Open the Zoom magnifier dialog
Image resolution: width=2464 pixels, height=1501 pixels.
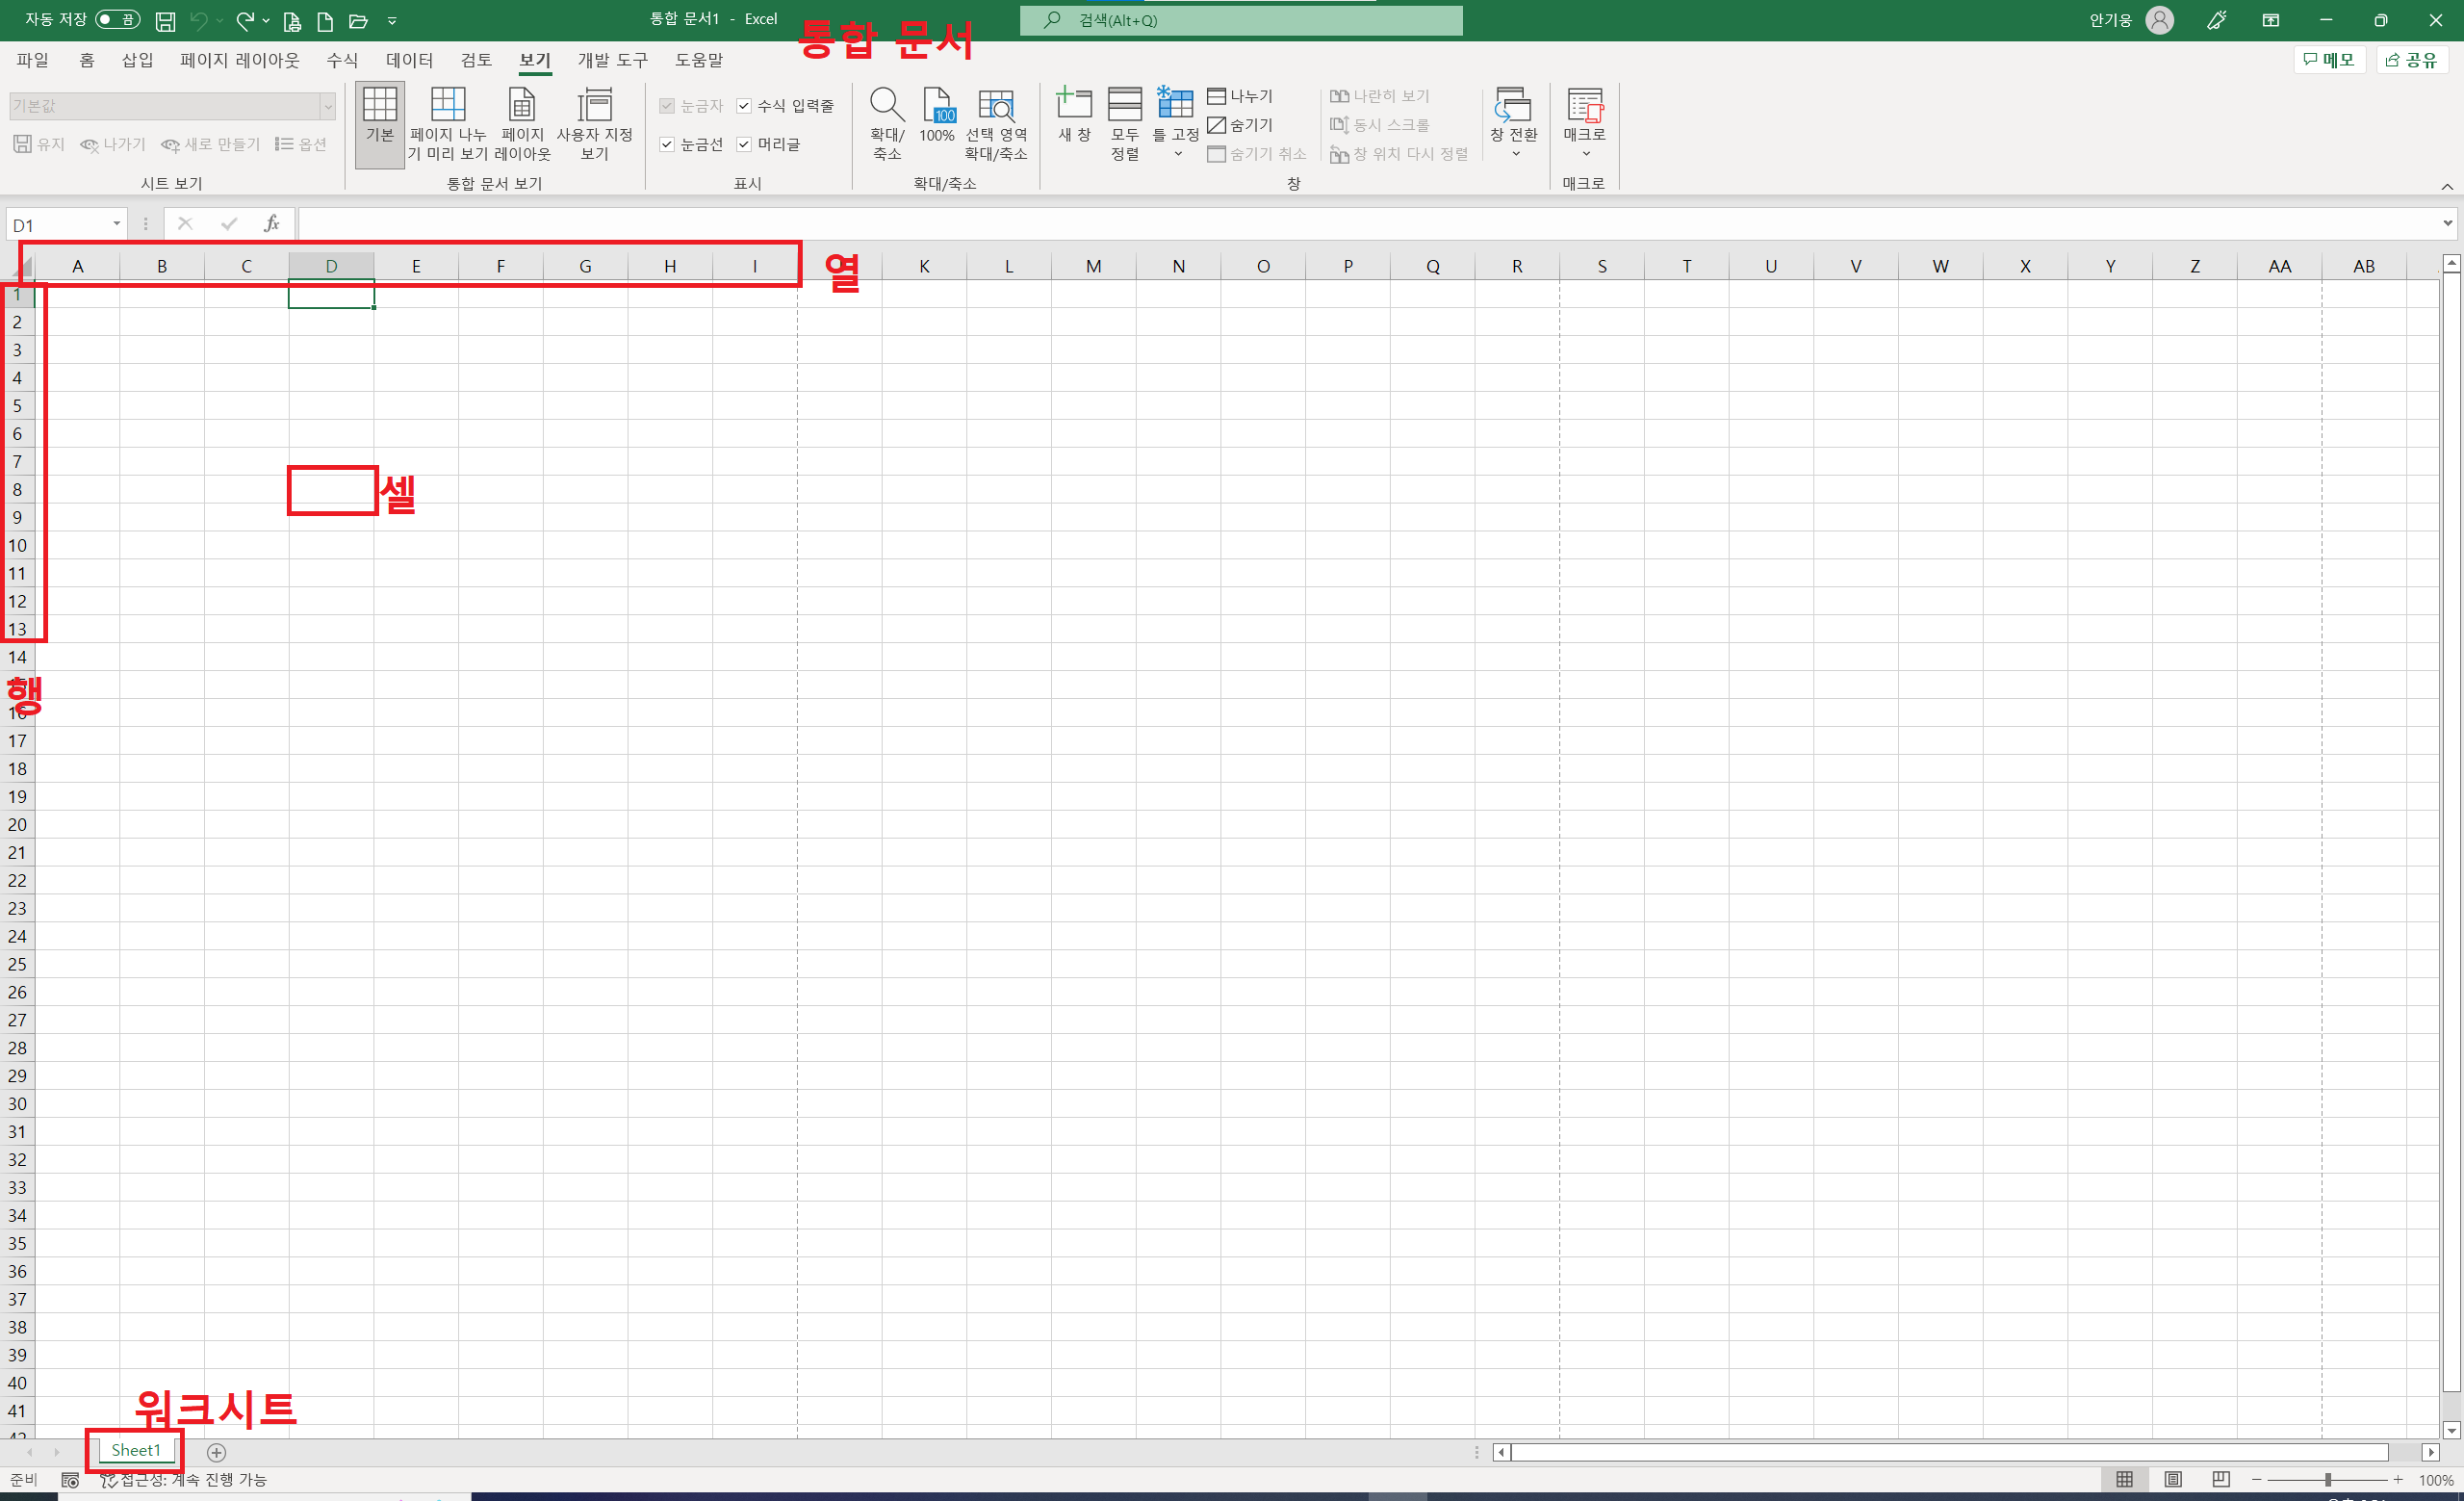click(886, 105)
